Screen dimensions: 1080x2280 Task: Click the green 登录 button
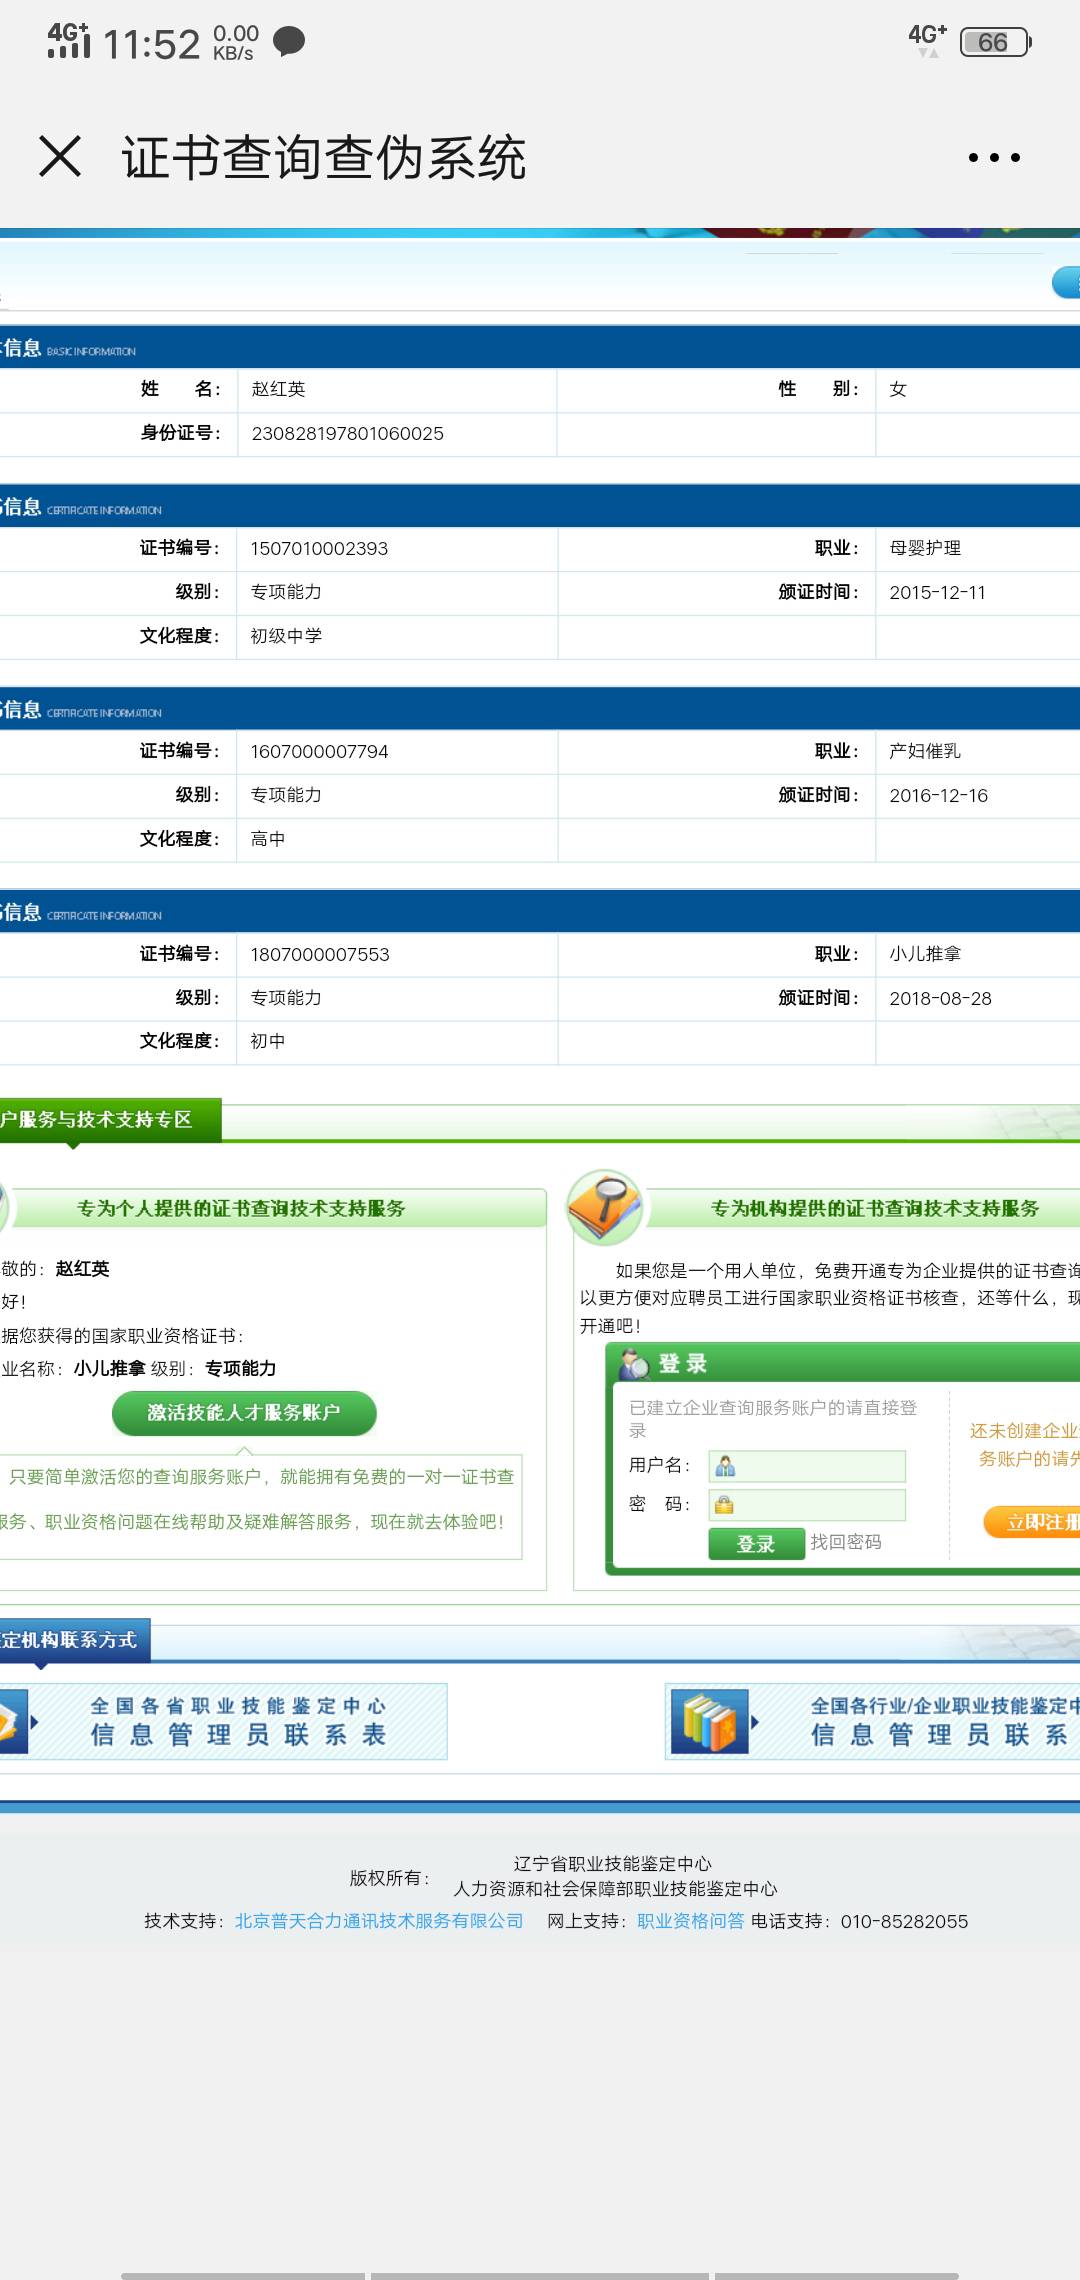click(756, 1543)
